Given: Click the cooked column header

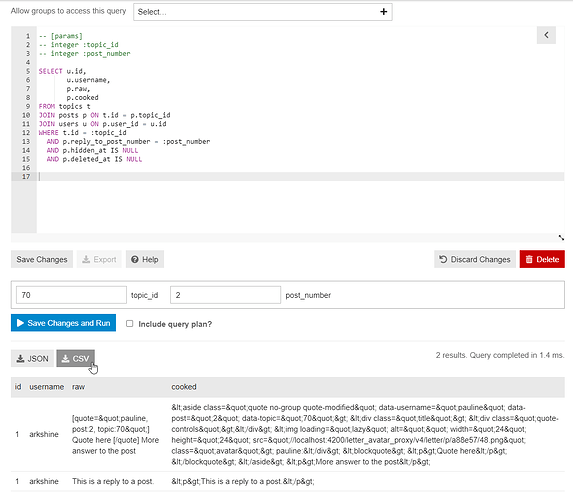Looking at the screenshot, I should (184, 387).
